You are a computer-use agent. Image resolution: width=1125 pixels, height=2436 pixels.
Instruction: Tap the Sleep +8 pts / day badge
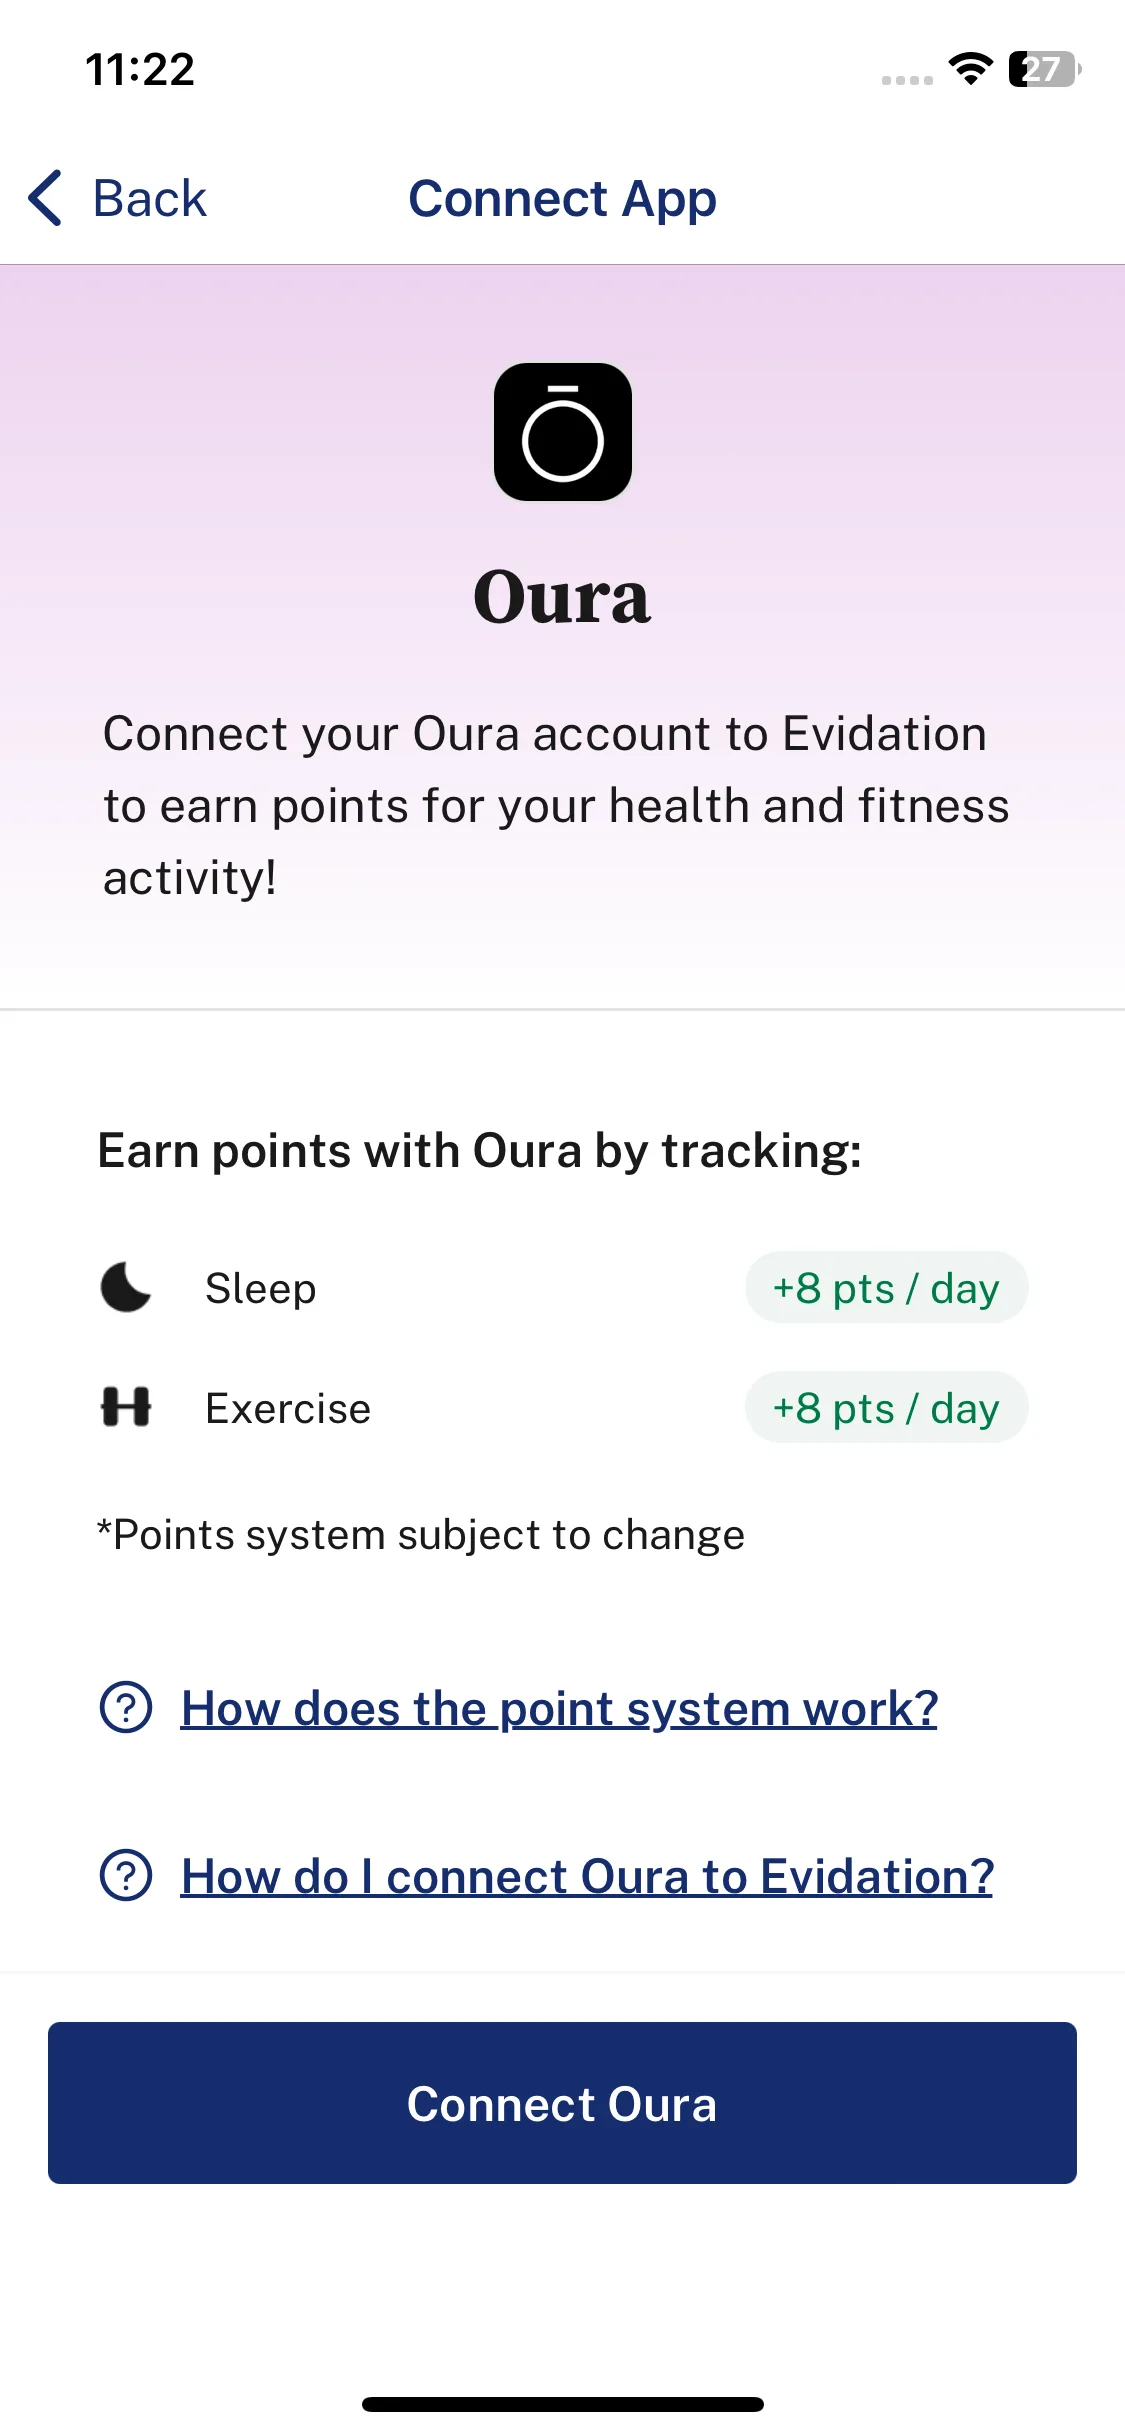(x=886, y=1287)
